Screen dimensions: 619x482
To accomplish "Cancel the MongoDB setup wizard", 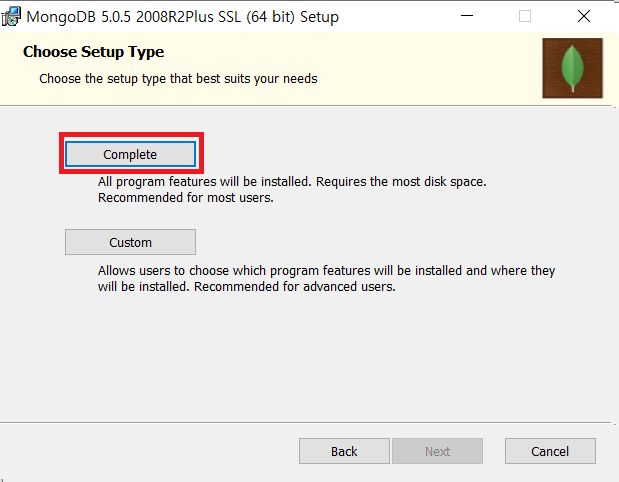I will [x=550, y=451].
